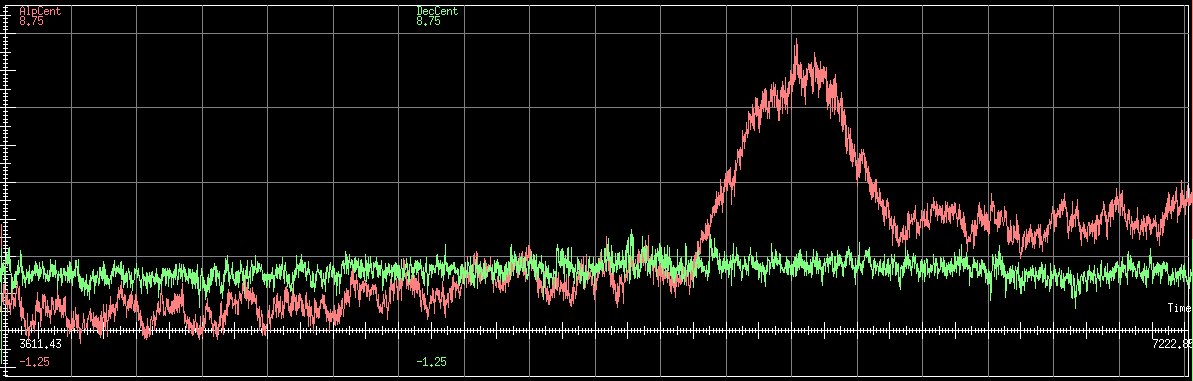Click the red -1.25 lower limit
This screenshot has width=1193, height=381.
[x=34, y=362]
